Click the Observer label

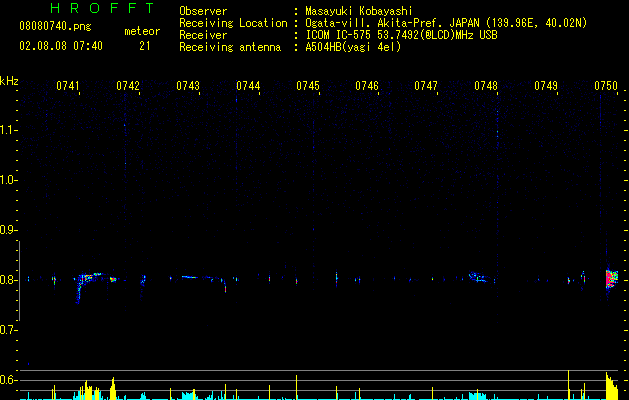tap(203, 11)
